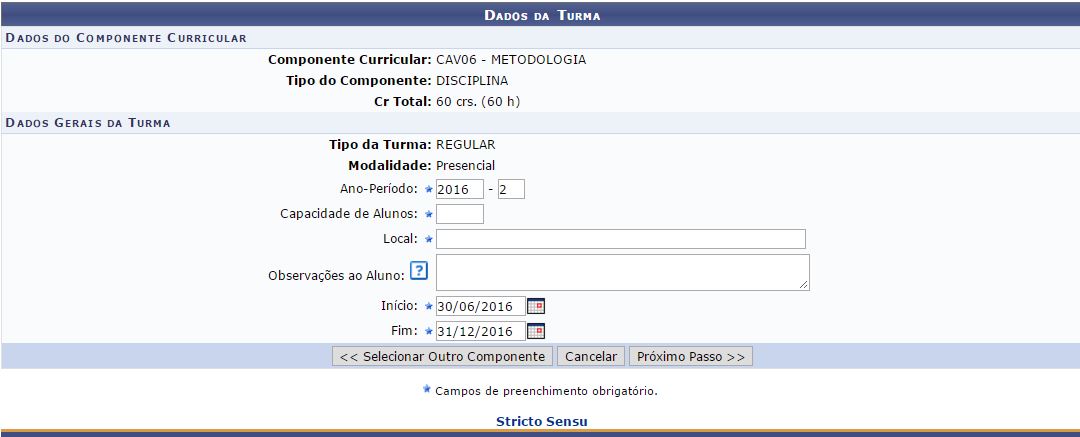Click the Dados da Turma header title

[541, 15]
